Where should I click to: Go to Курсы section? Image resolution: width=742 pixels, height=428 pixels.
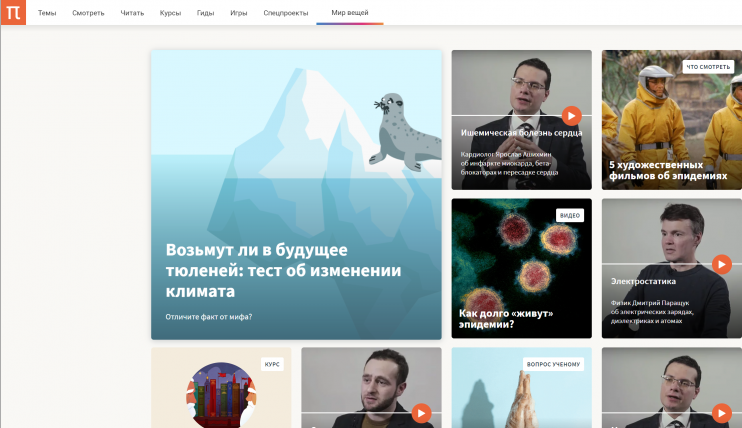tap(170, 13)
